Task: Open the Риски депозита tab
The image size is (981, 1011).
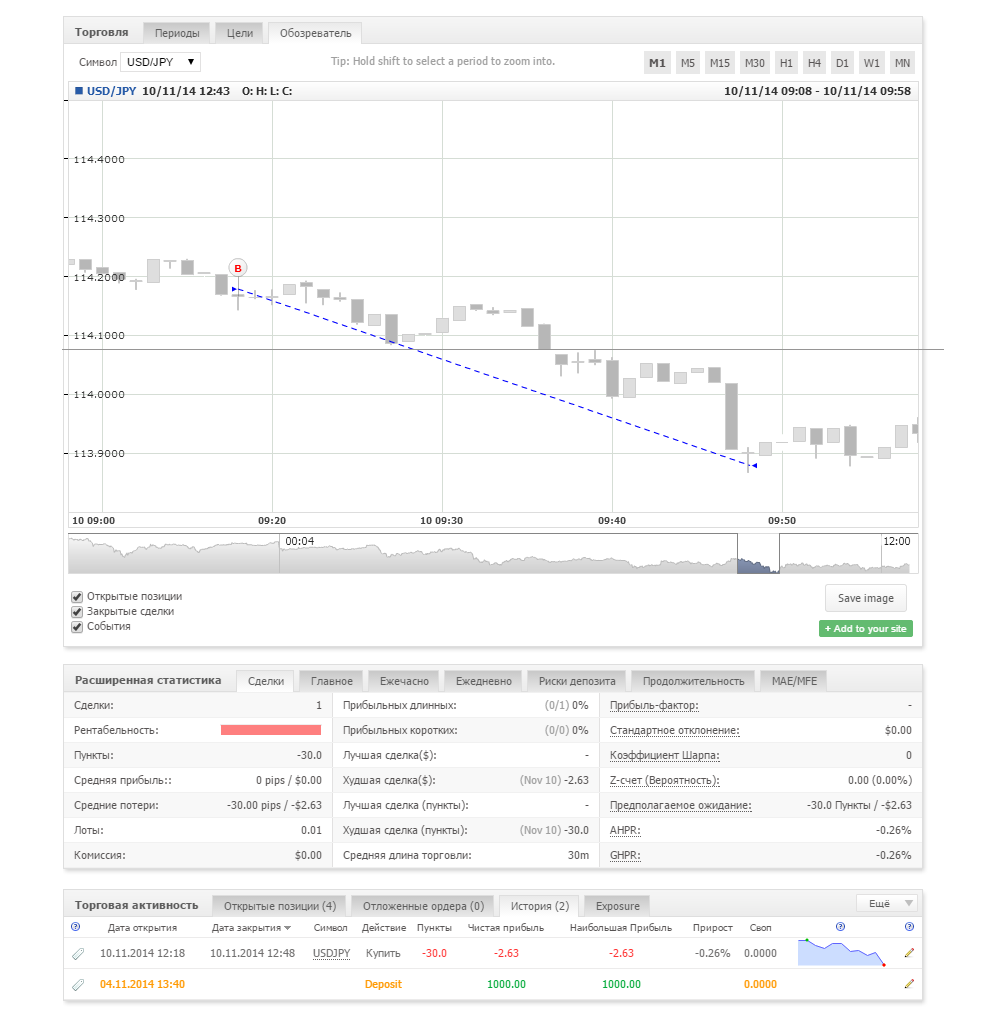Action: [577, 681]
